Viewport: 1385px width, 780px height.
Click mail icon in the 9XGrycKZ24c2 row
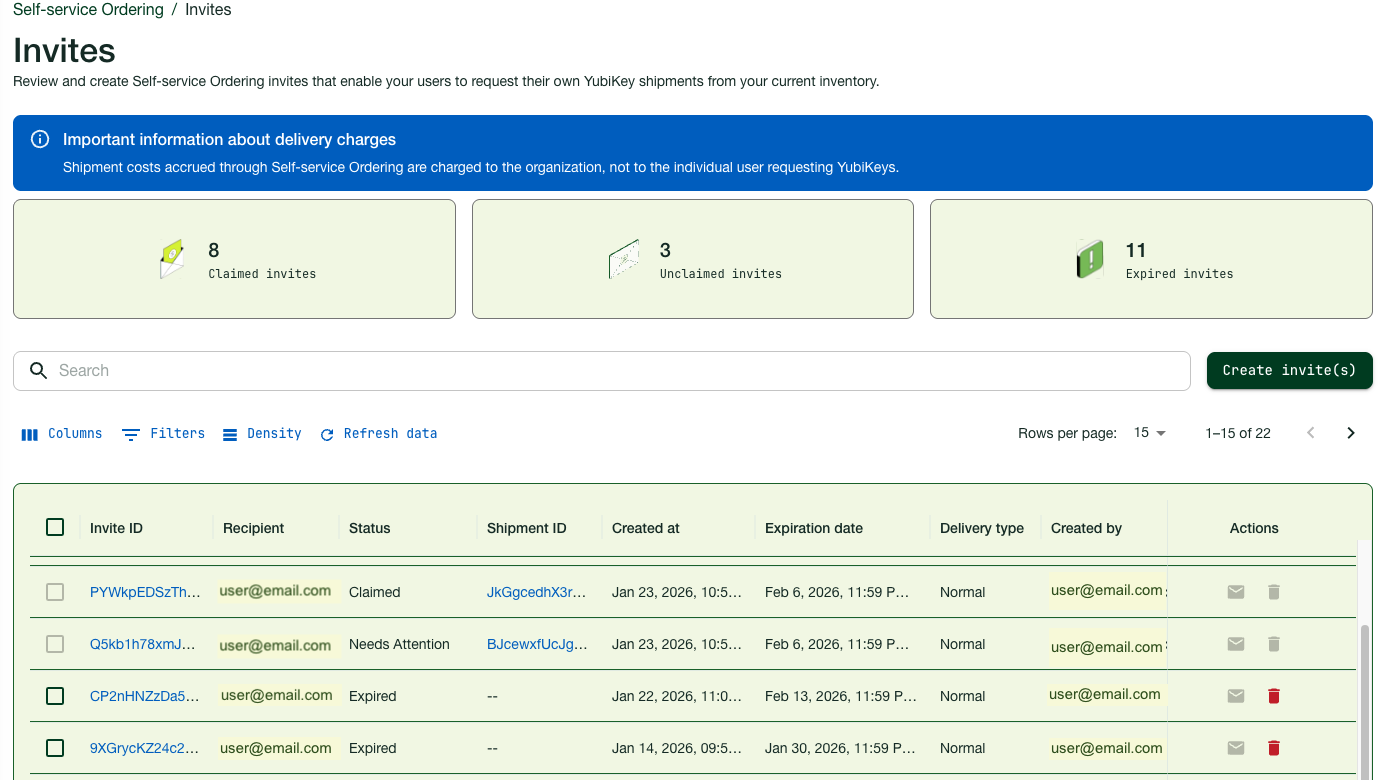(1236, 748)
